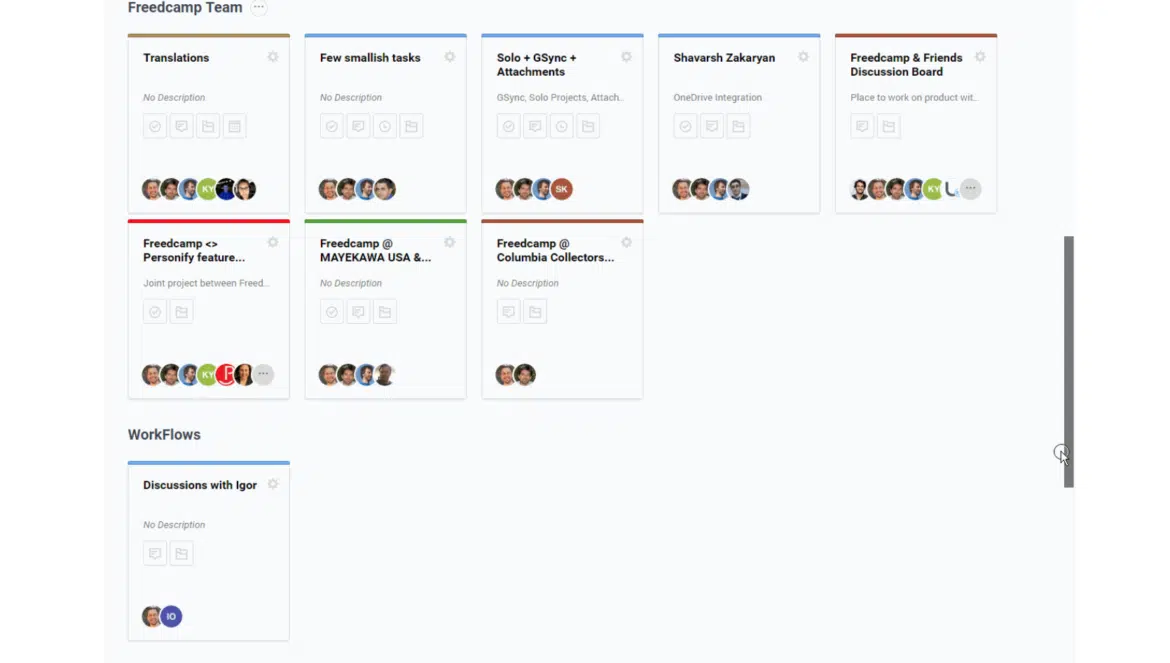The width and height of the screenshot is (1170, 663).
Task: Click the vertical page scrollbar thumb
Action: point(1068,361)
